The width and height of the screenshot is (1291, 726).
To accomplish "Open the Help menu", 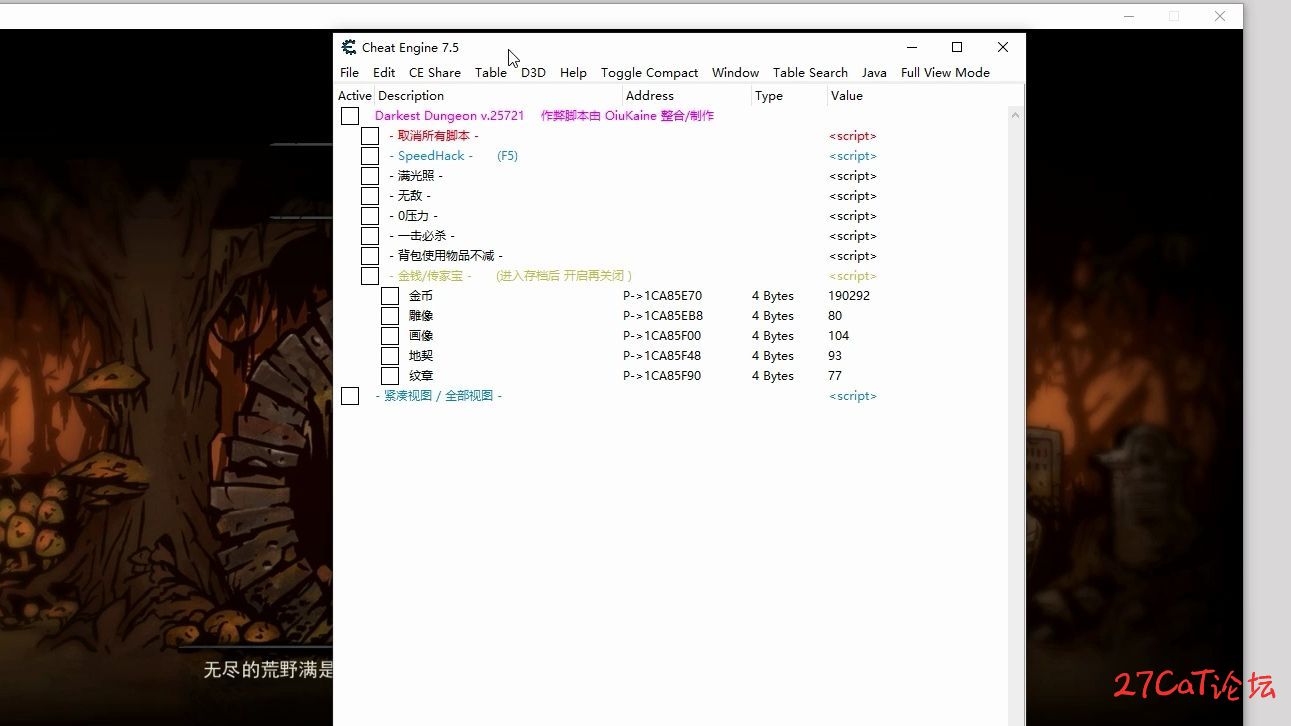I will [x=573, y=72].
